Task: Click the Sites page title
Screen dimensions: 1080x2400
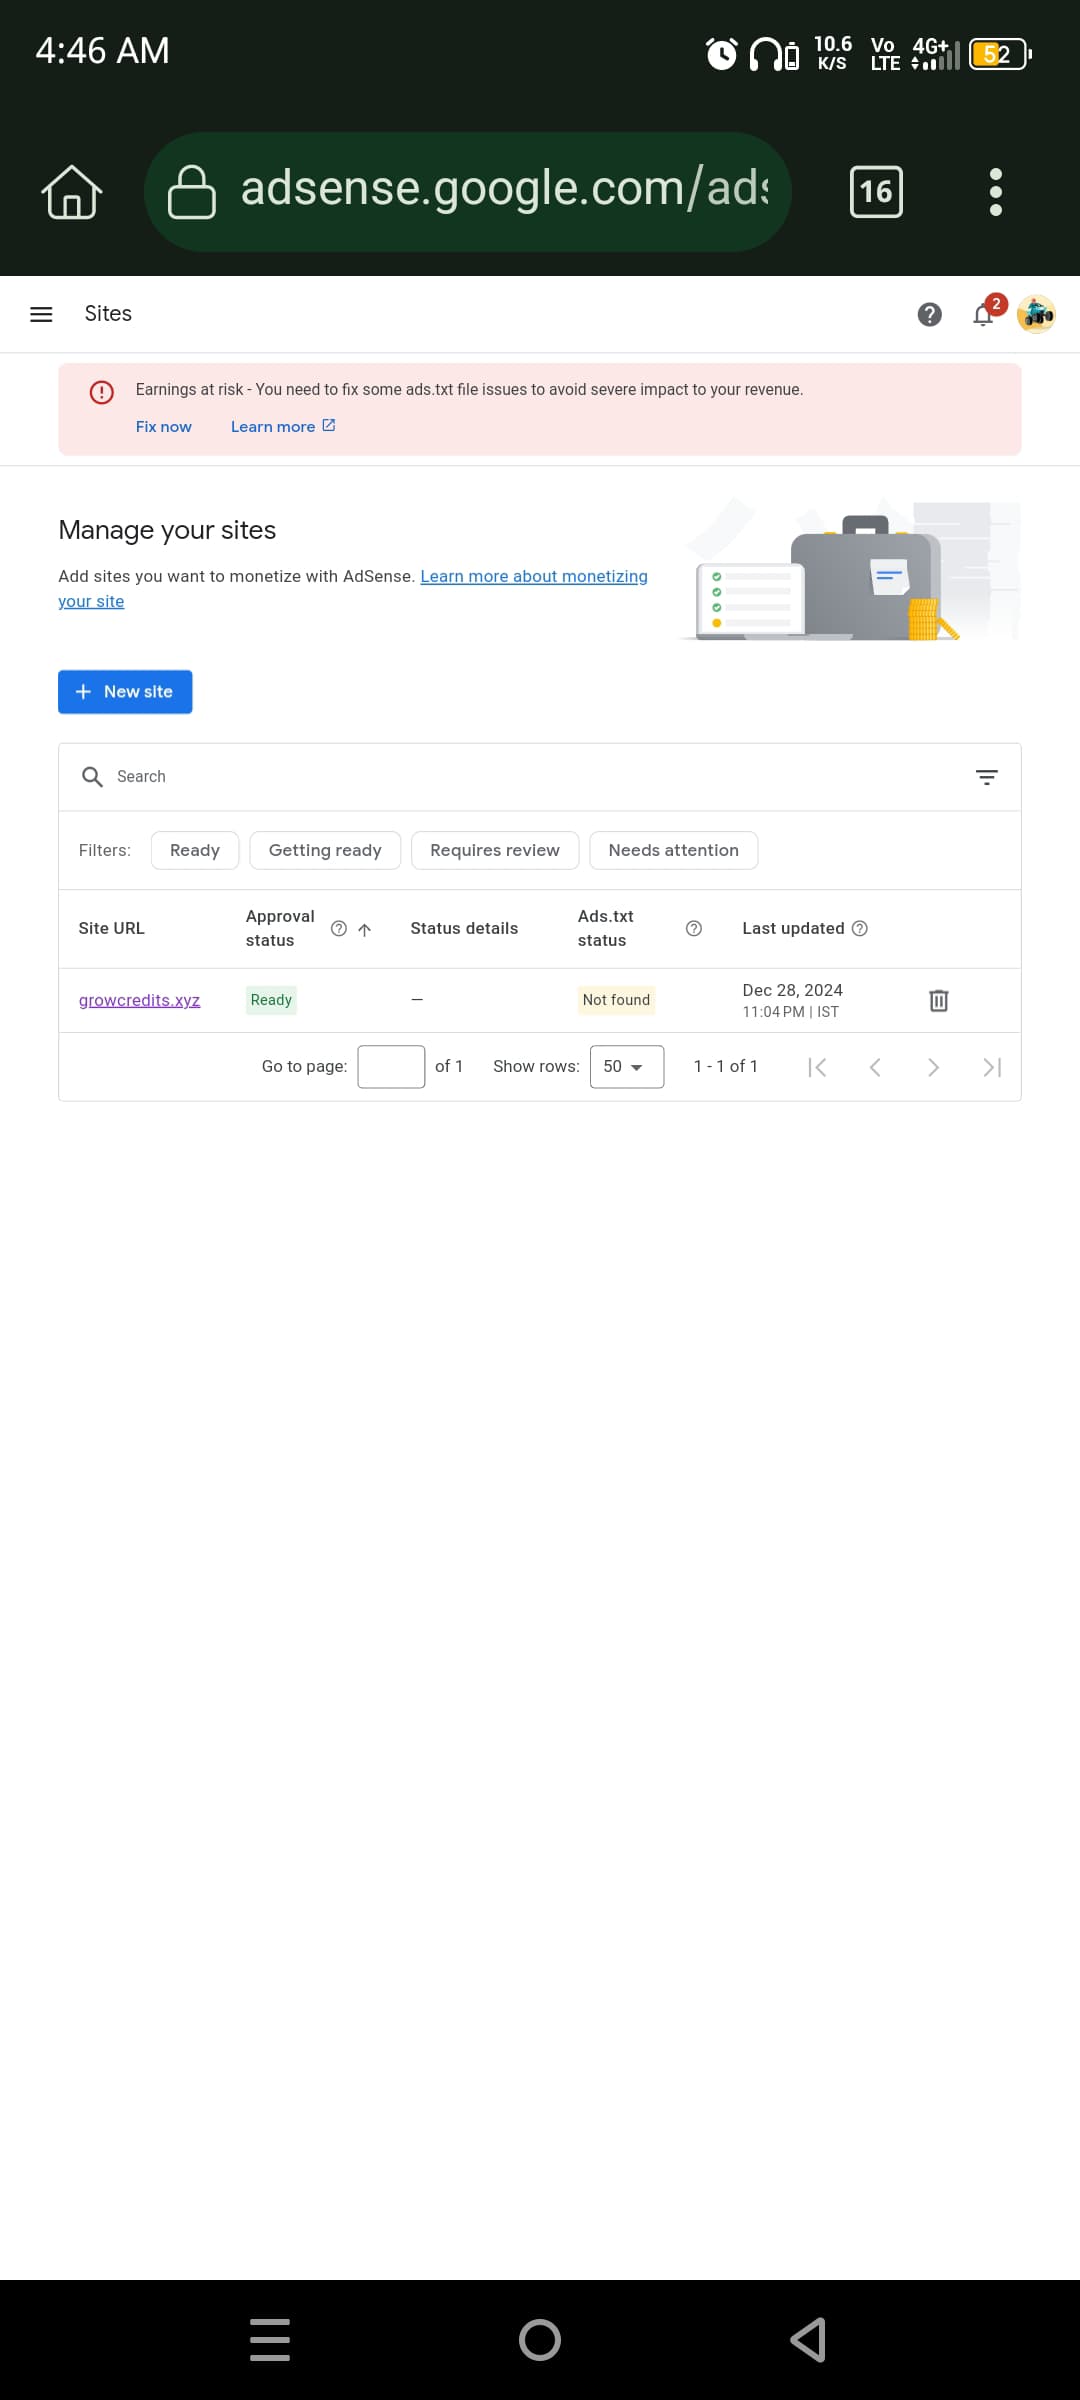Action: (x=108, y=314)
